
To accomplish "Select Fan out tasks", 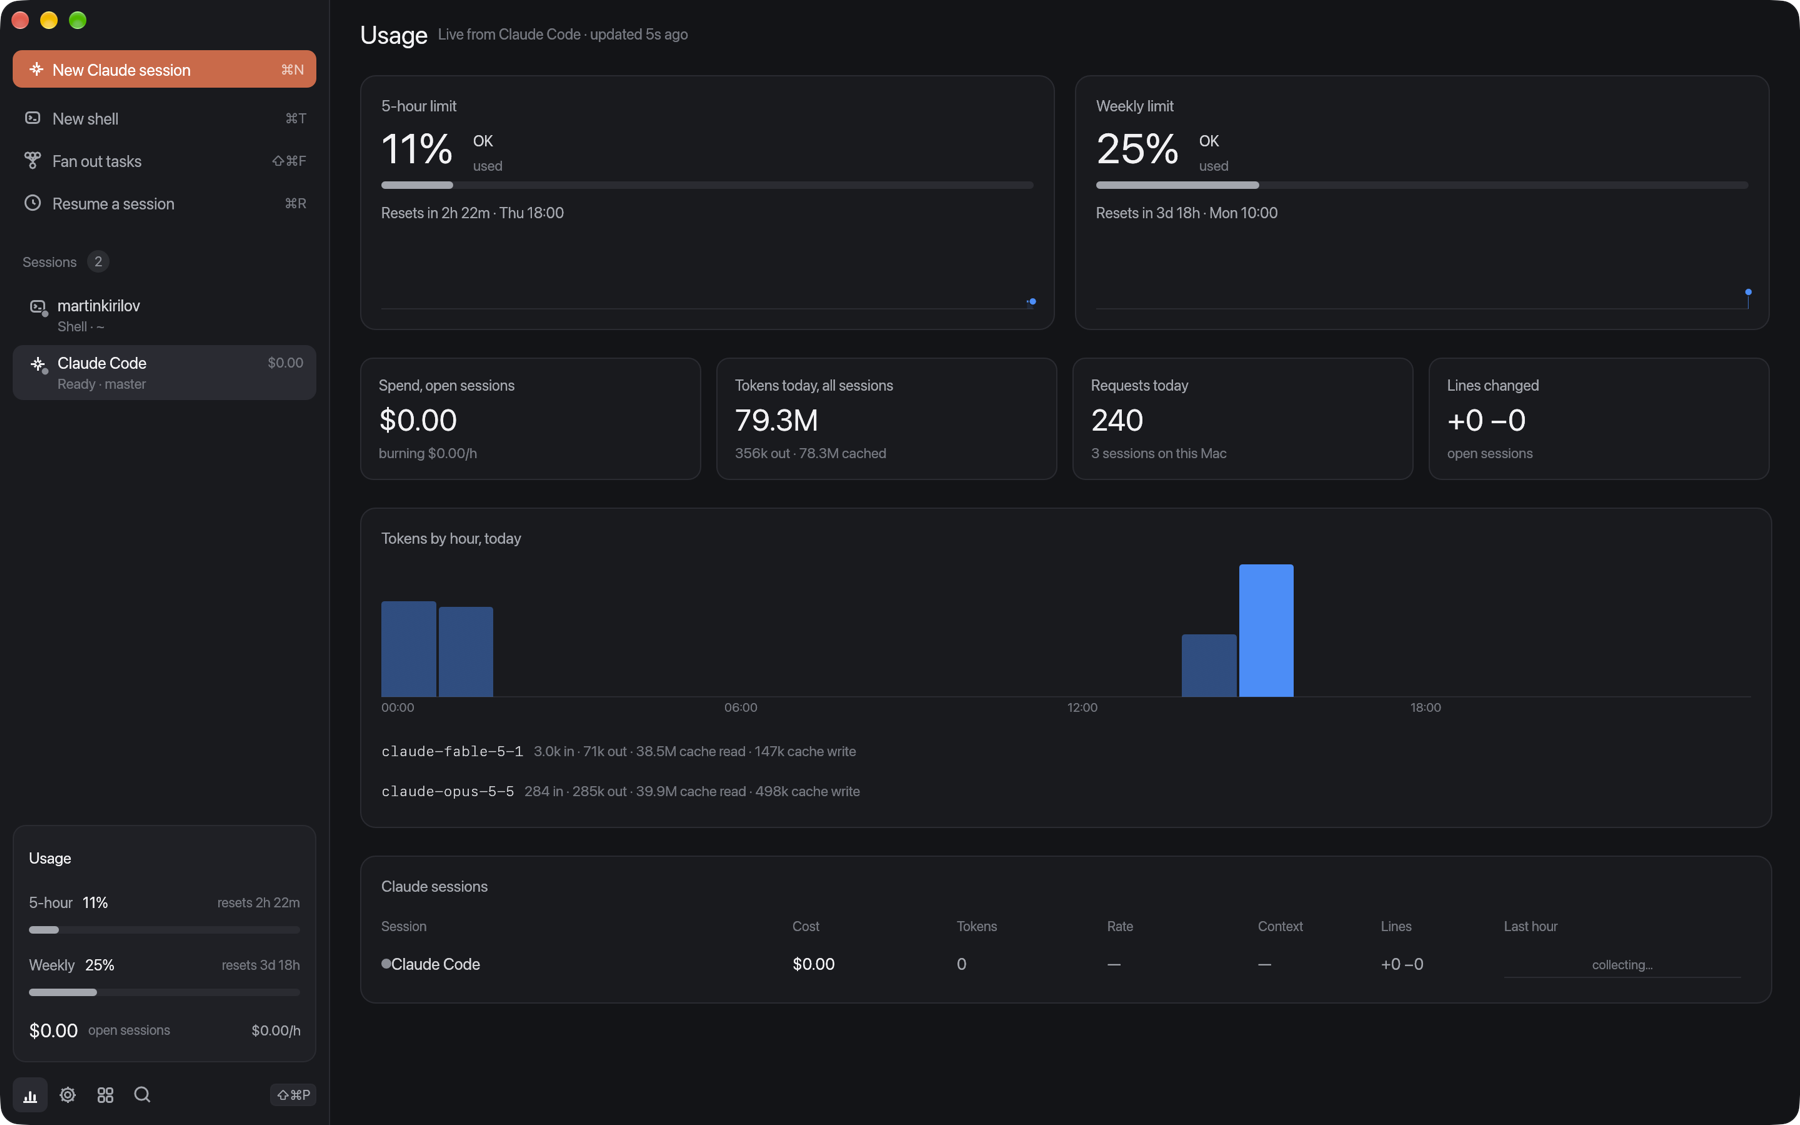I will 164,161.
